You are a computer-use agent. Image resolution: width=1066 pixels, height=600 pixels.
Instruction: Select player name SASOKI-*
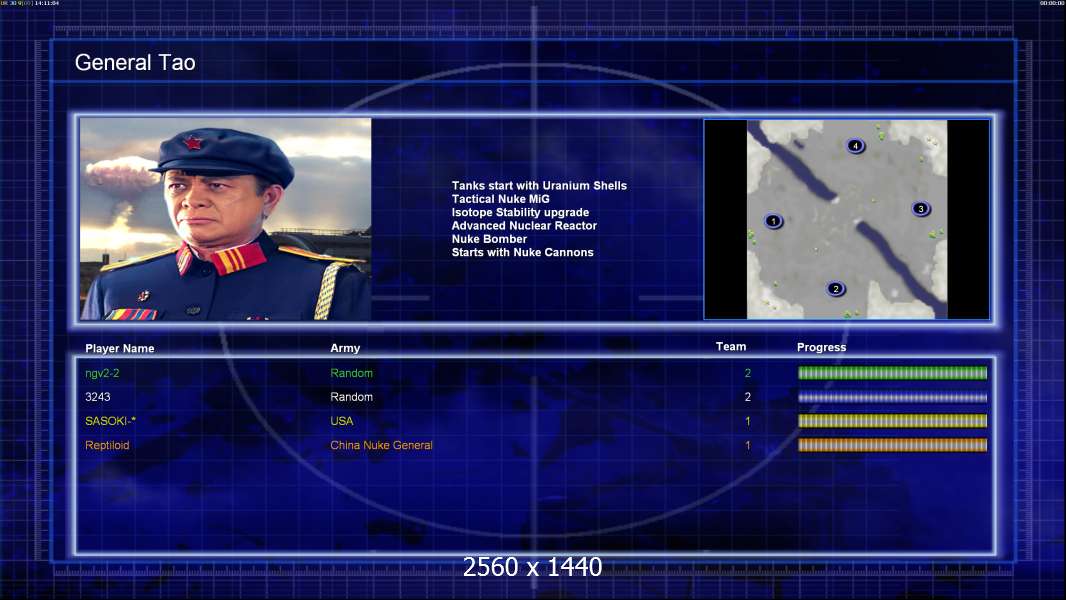pos(110,421)
